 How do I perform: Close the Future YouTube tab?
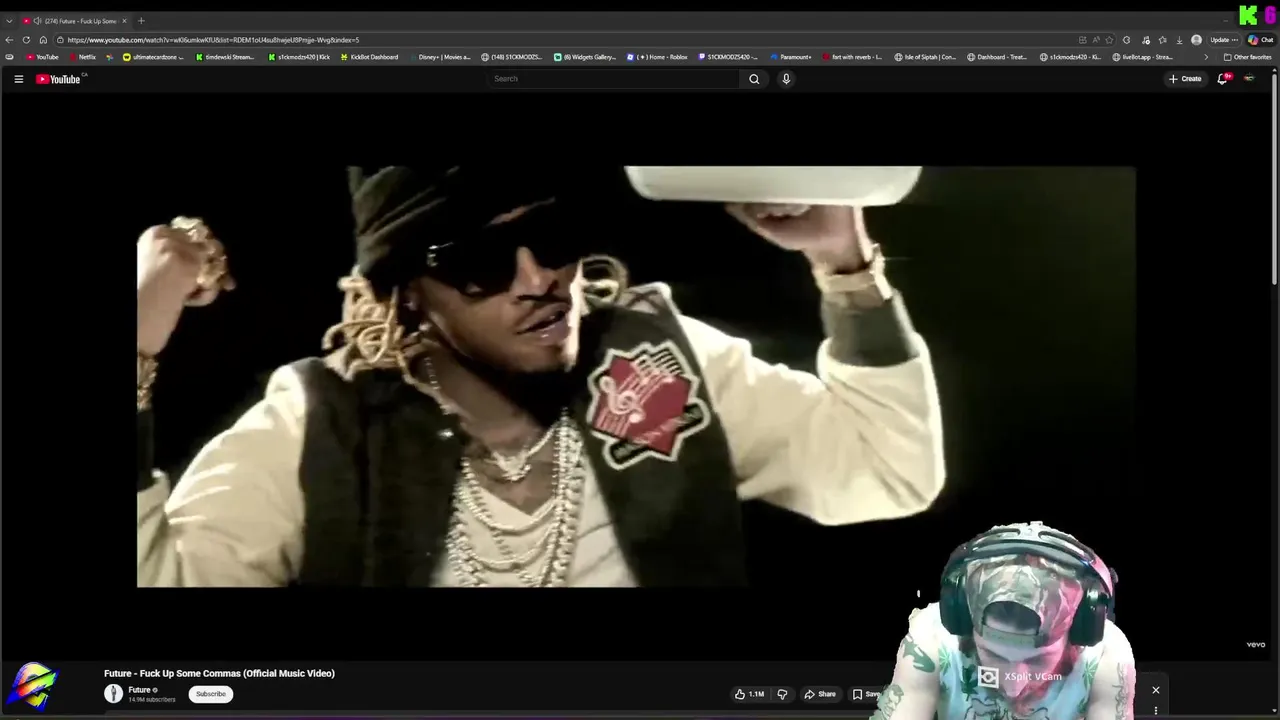click(x=125, y=21)
